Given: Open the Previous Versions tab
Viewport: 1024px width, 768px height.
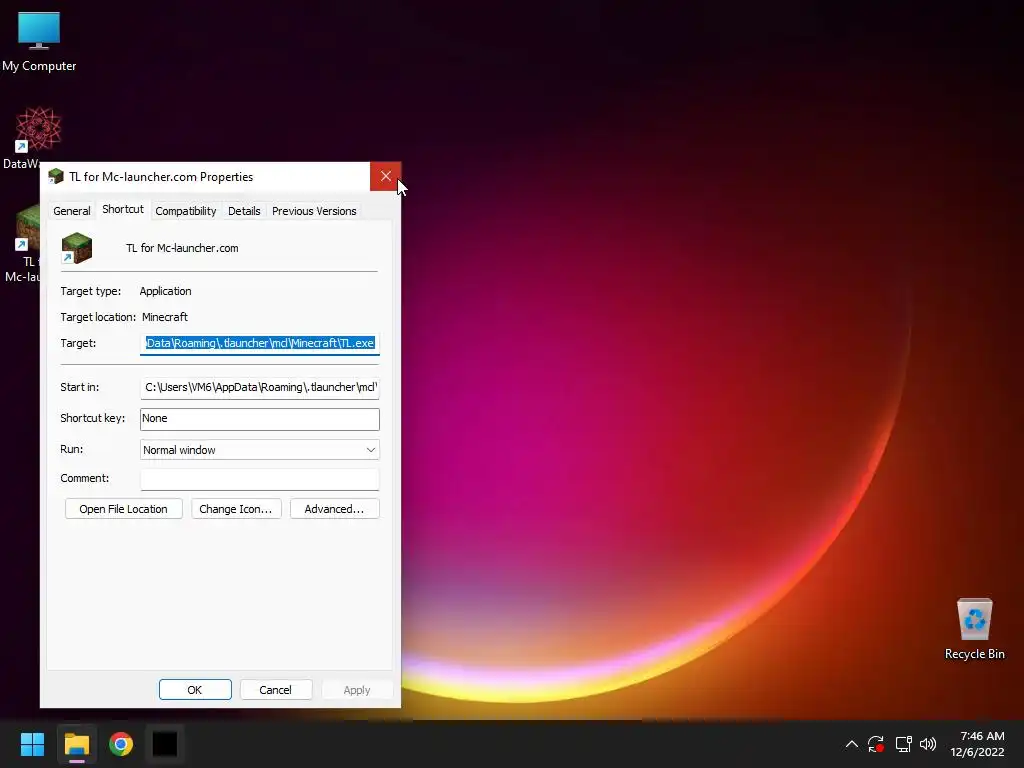Looking at the screenshot, I should coord(314,211).
